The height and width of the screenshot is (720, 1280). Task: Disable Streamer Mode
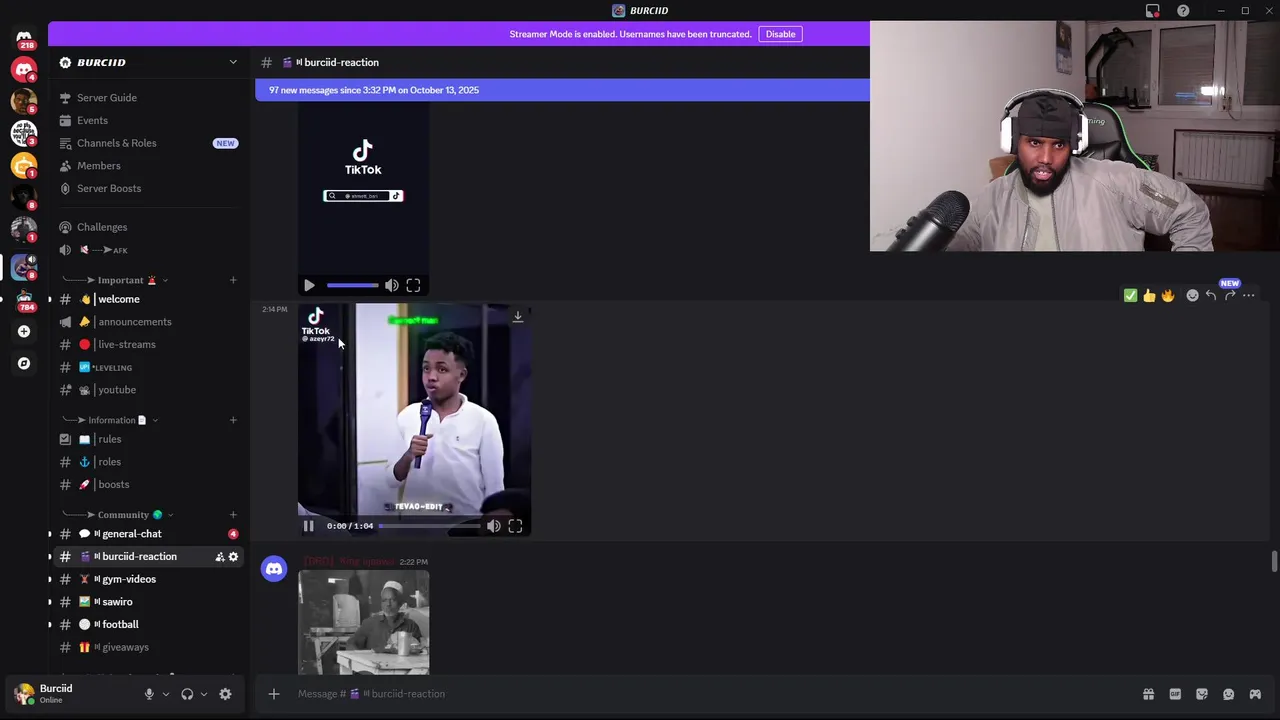[780, 34]
